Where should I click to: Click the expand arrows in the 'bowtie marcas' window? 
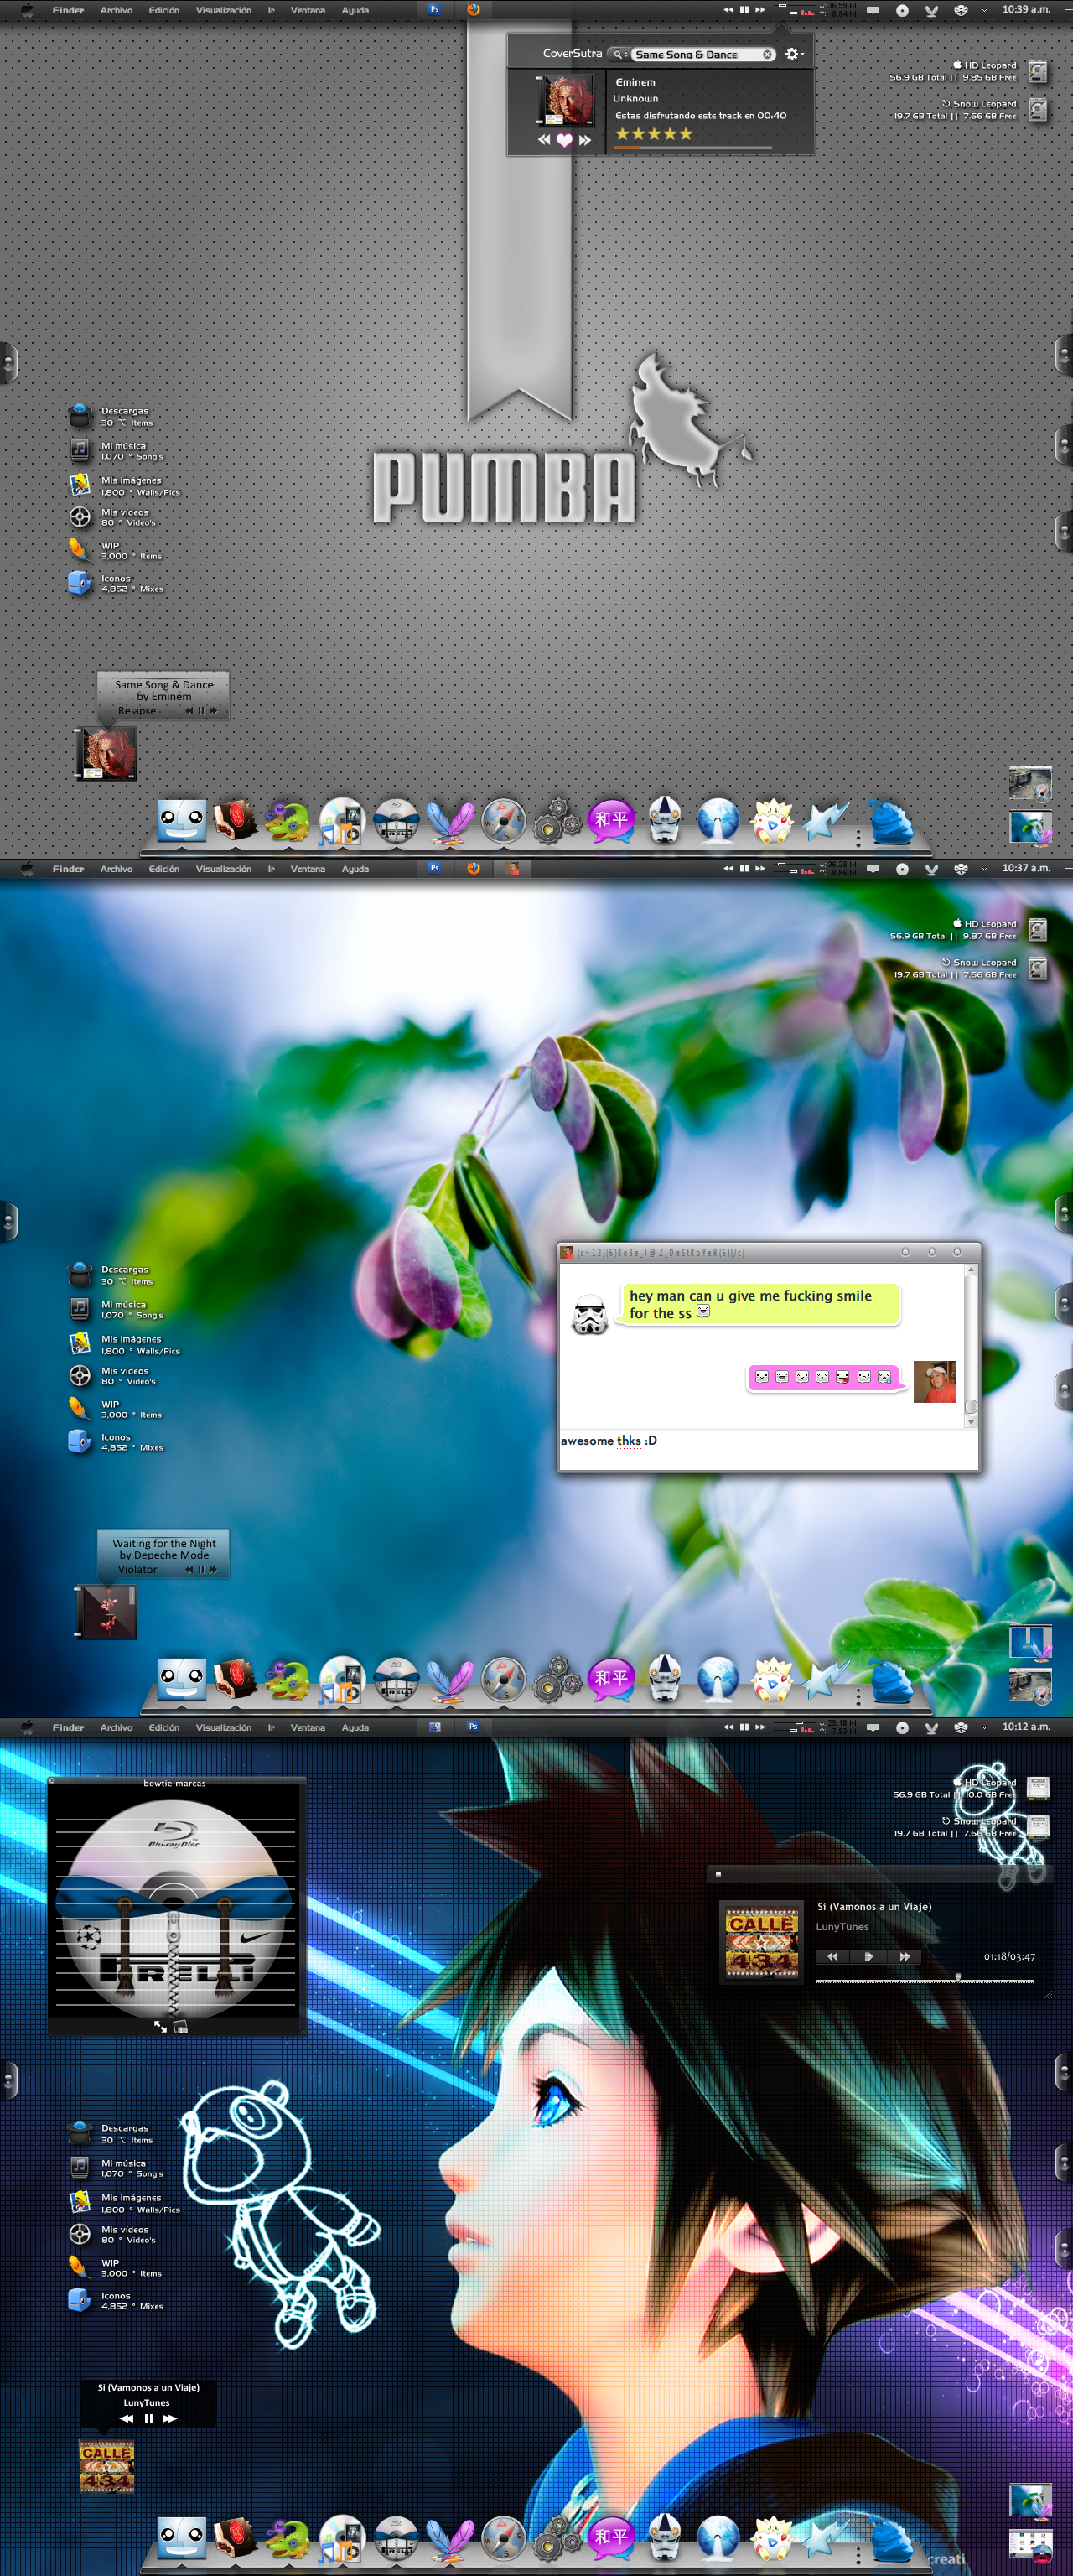pyautogui.click(x=160, y=2026)
